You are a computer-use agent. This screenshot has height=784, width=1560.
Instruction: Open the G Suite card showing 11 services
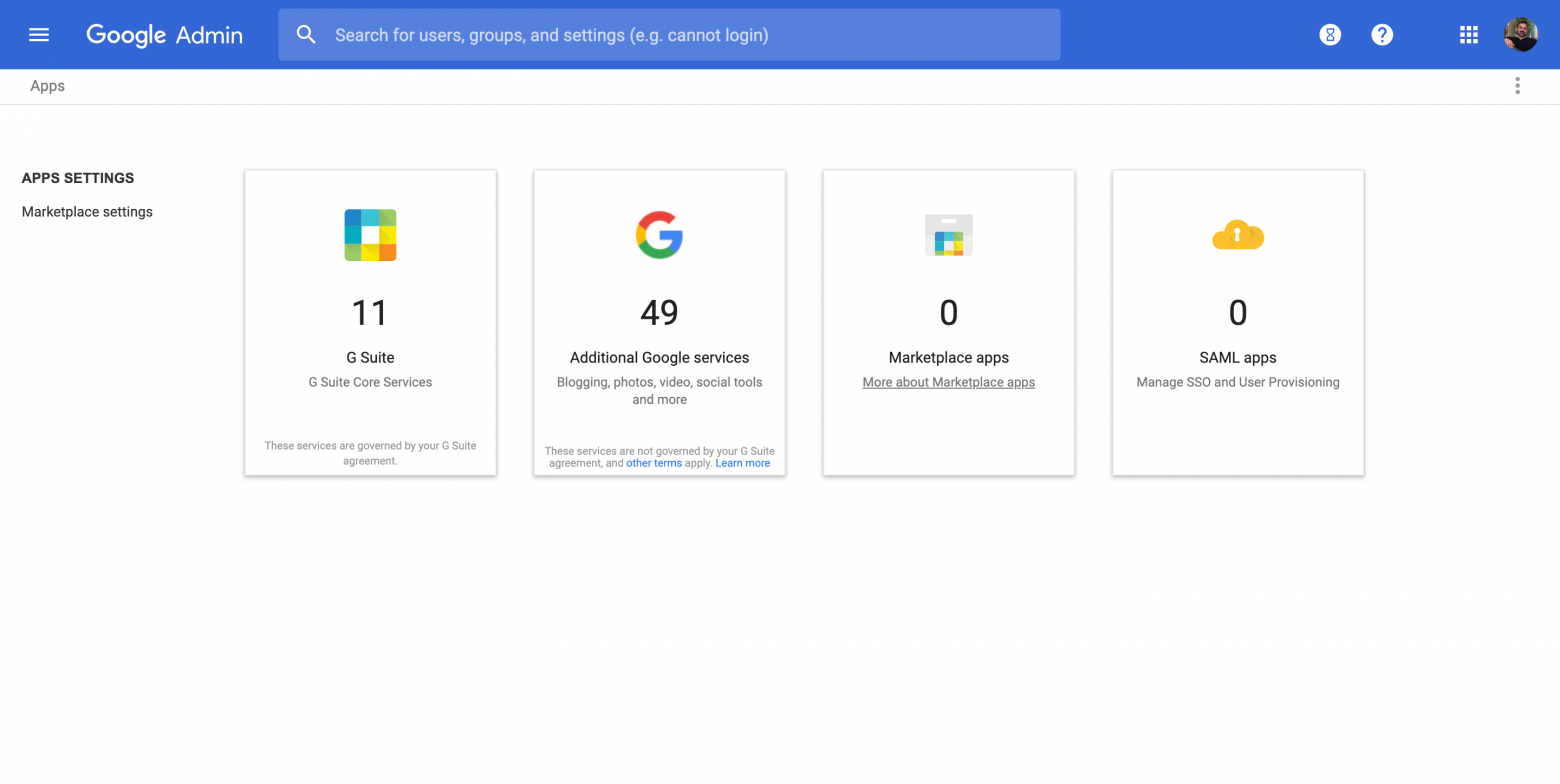coord(370,322)
